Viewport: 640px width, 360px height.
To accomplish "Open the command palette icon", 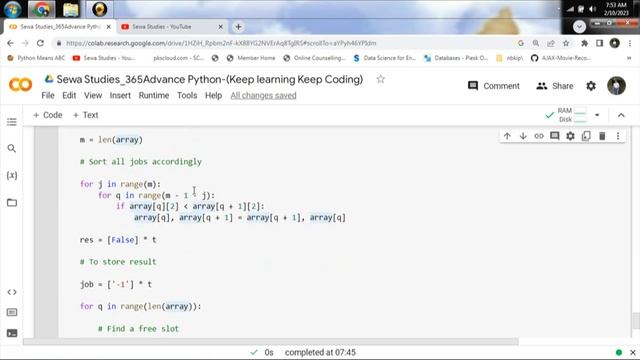I will (x=12, y=312).
